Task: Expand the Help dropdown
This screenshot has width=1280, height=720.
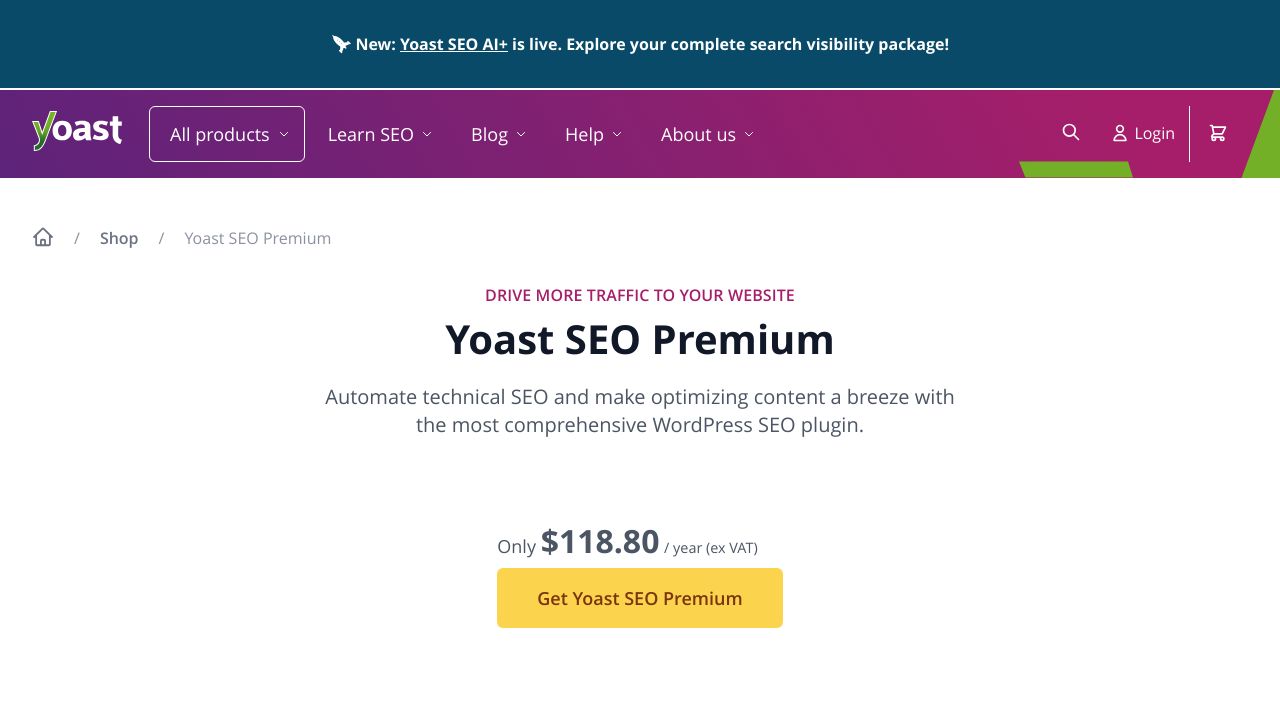Action: 617,134
